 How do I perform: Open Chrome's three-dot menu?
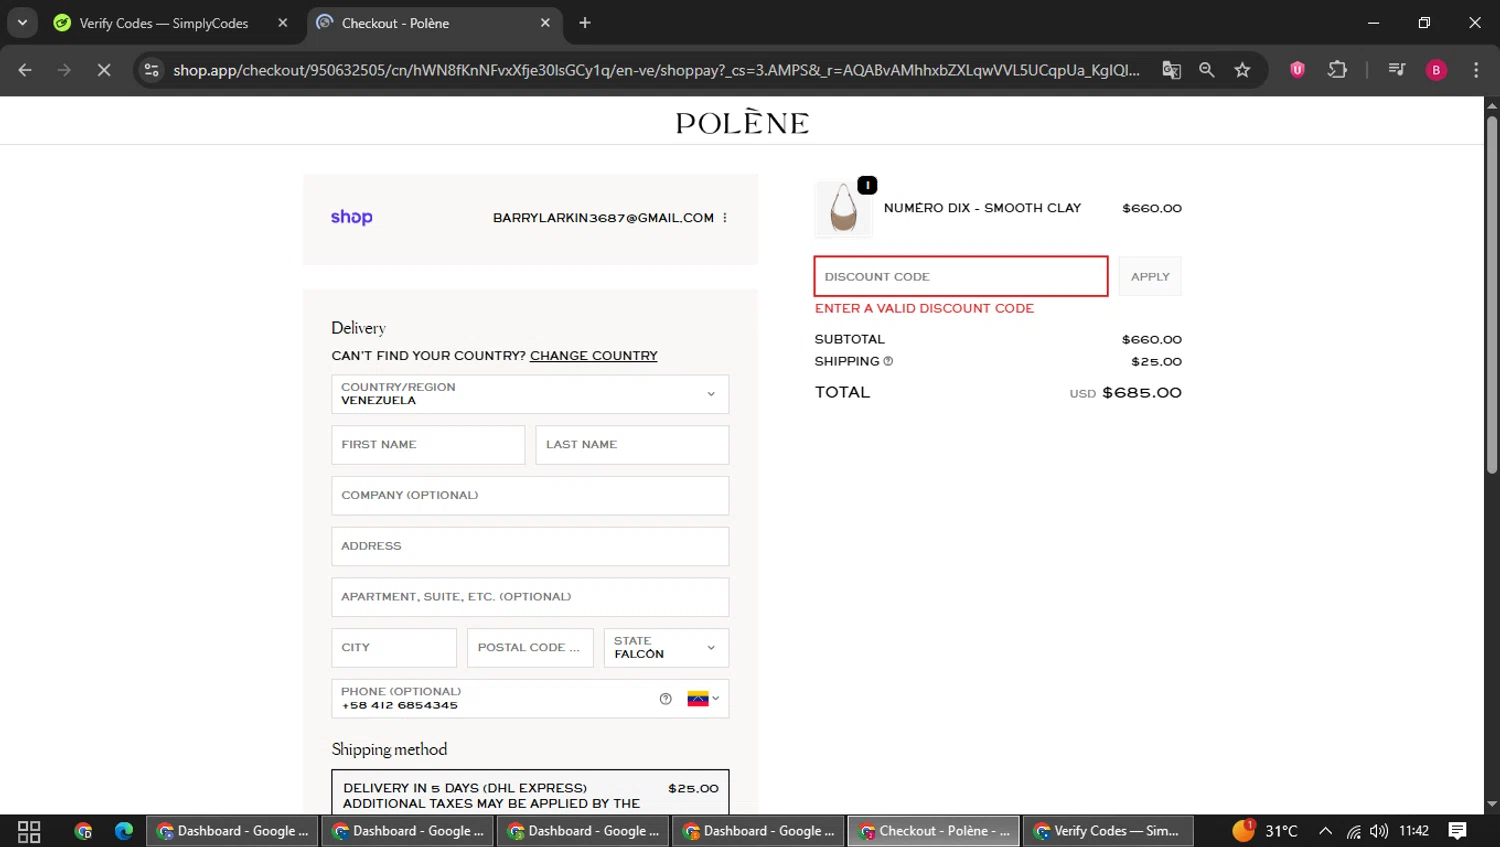click(x=1476, y=70)
